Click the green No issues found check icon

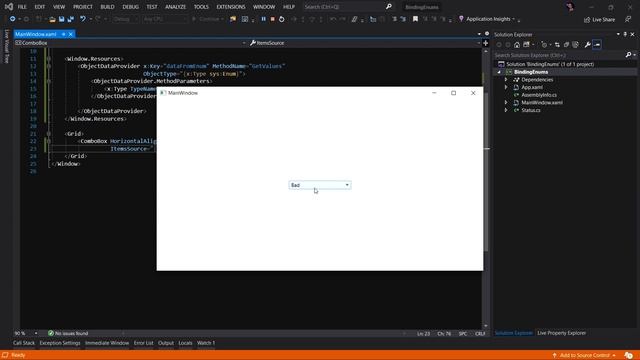(51, 333)
